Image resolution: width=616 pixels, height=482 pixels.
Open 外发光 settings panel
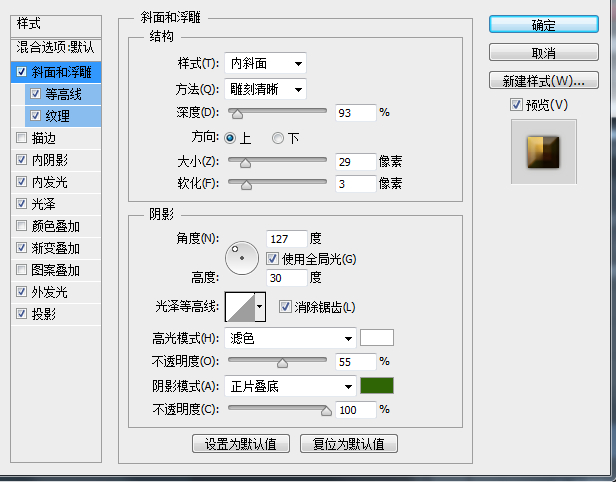coord(50,292)
